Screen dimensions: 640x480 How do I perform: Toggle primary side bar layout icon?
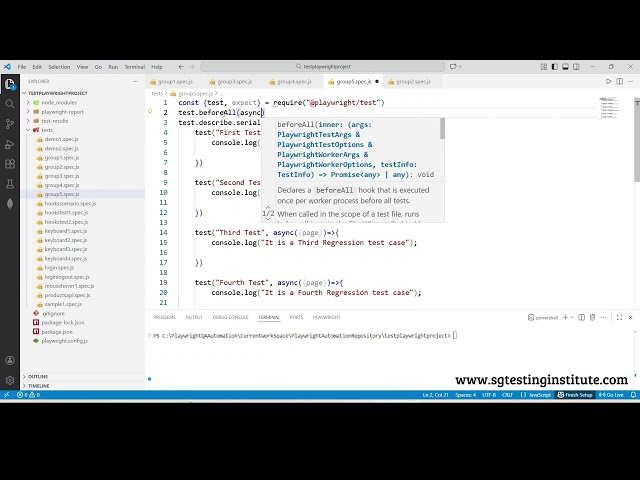[x=554, y=67]
